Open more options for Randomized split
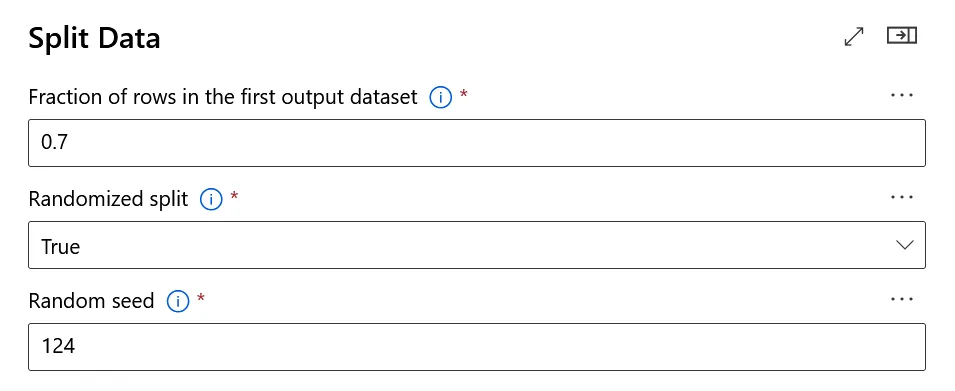The width and height of the screenshot is (955, 391). point(901,197)
